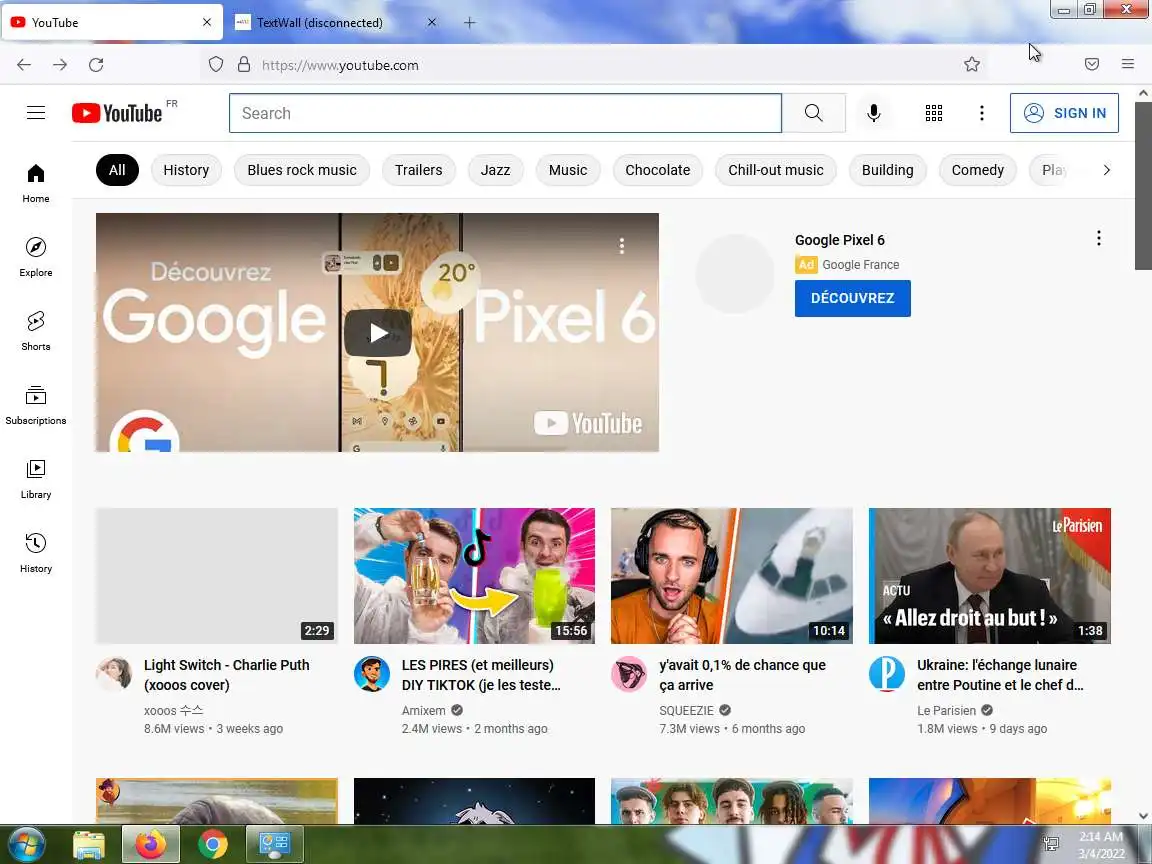1152x864 pixels.
Task: Open a new browser tab
Action: pos(469,23)
